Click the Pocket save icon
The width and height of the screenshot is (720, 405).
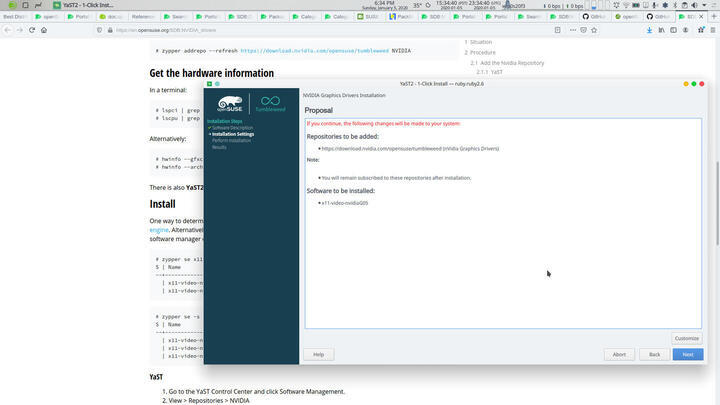(583, 30)
